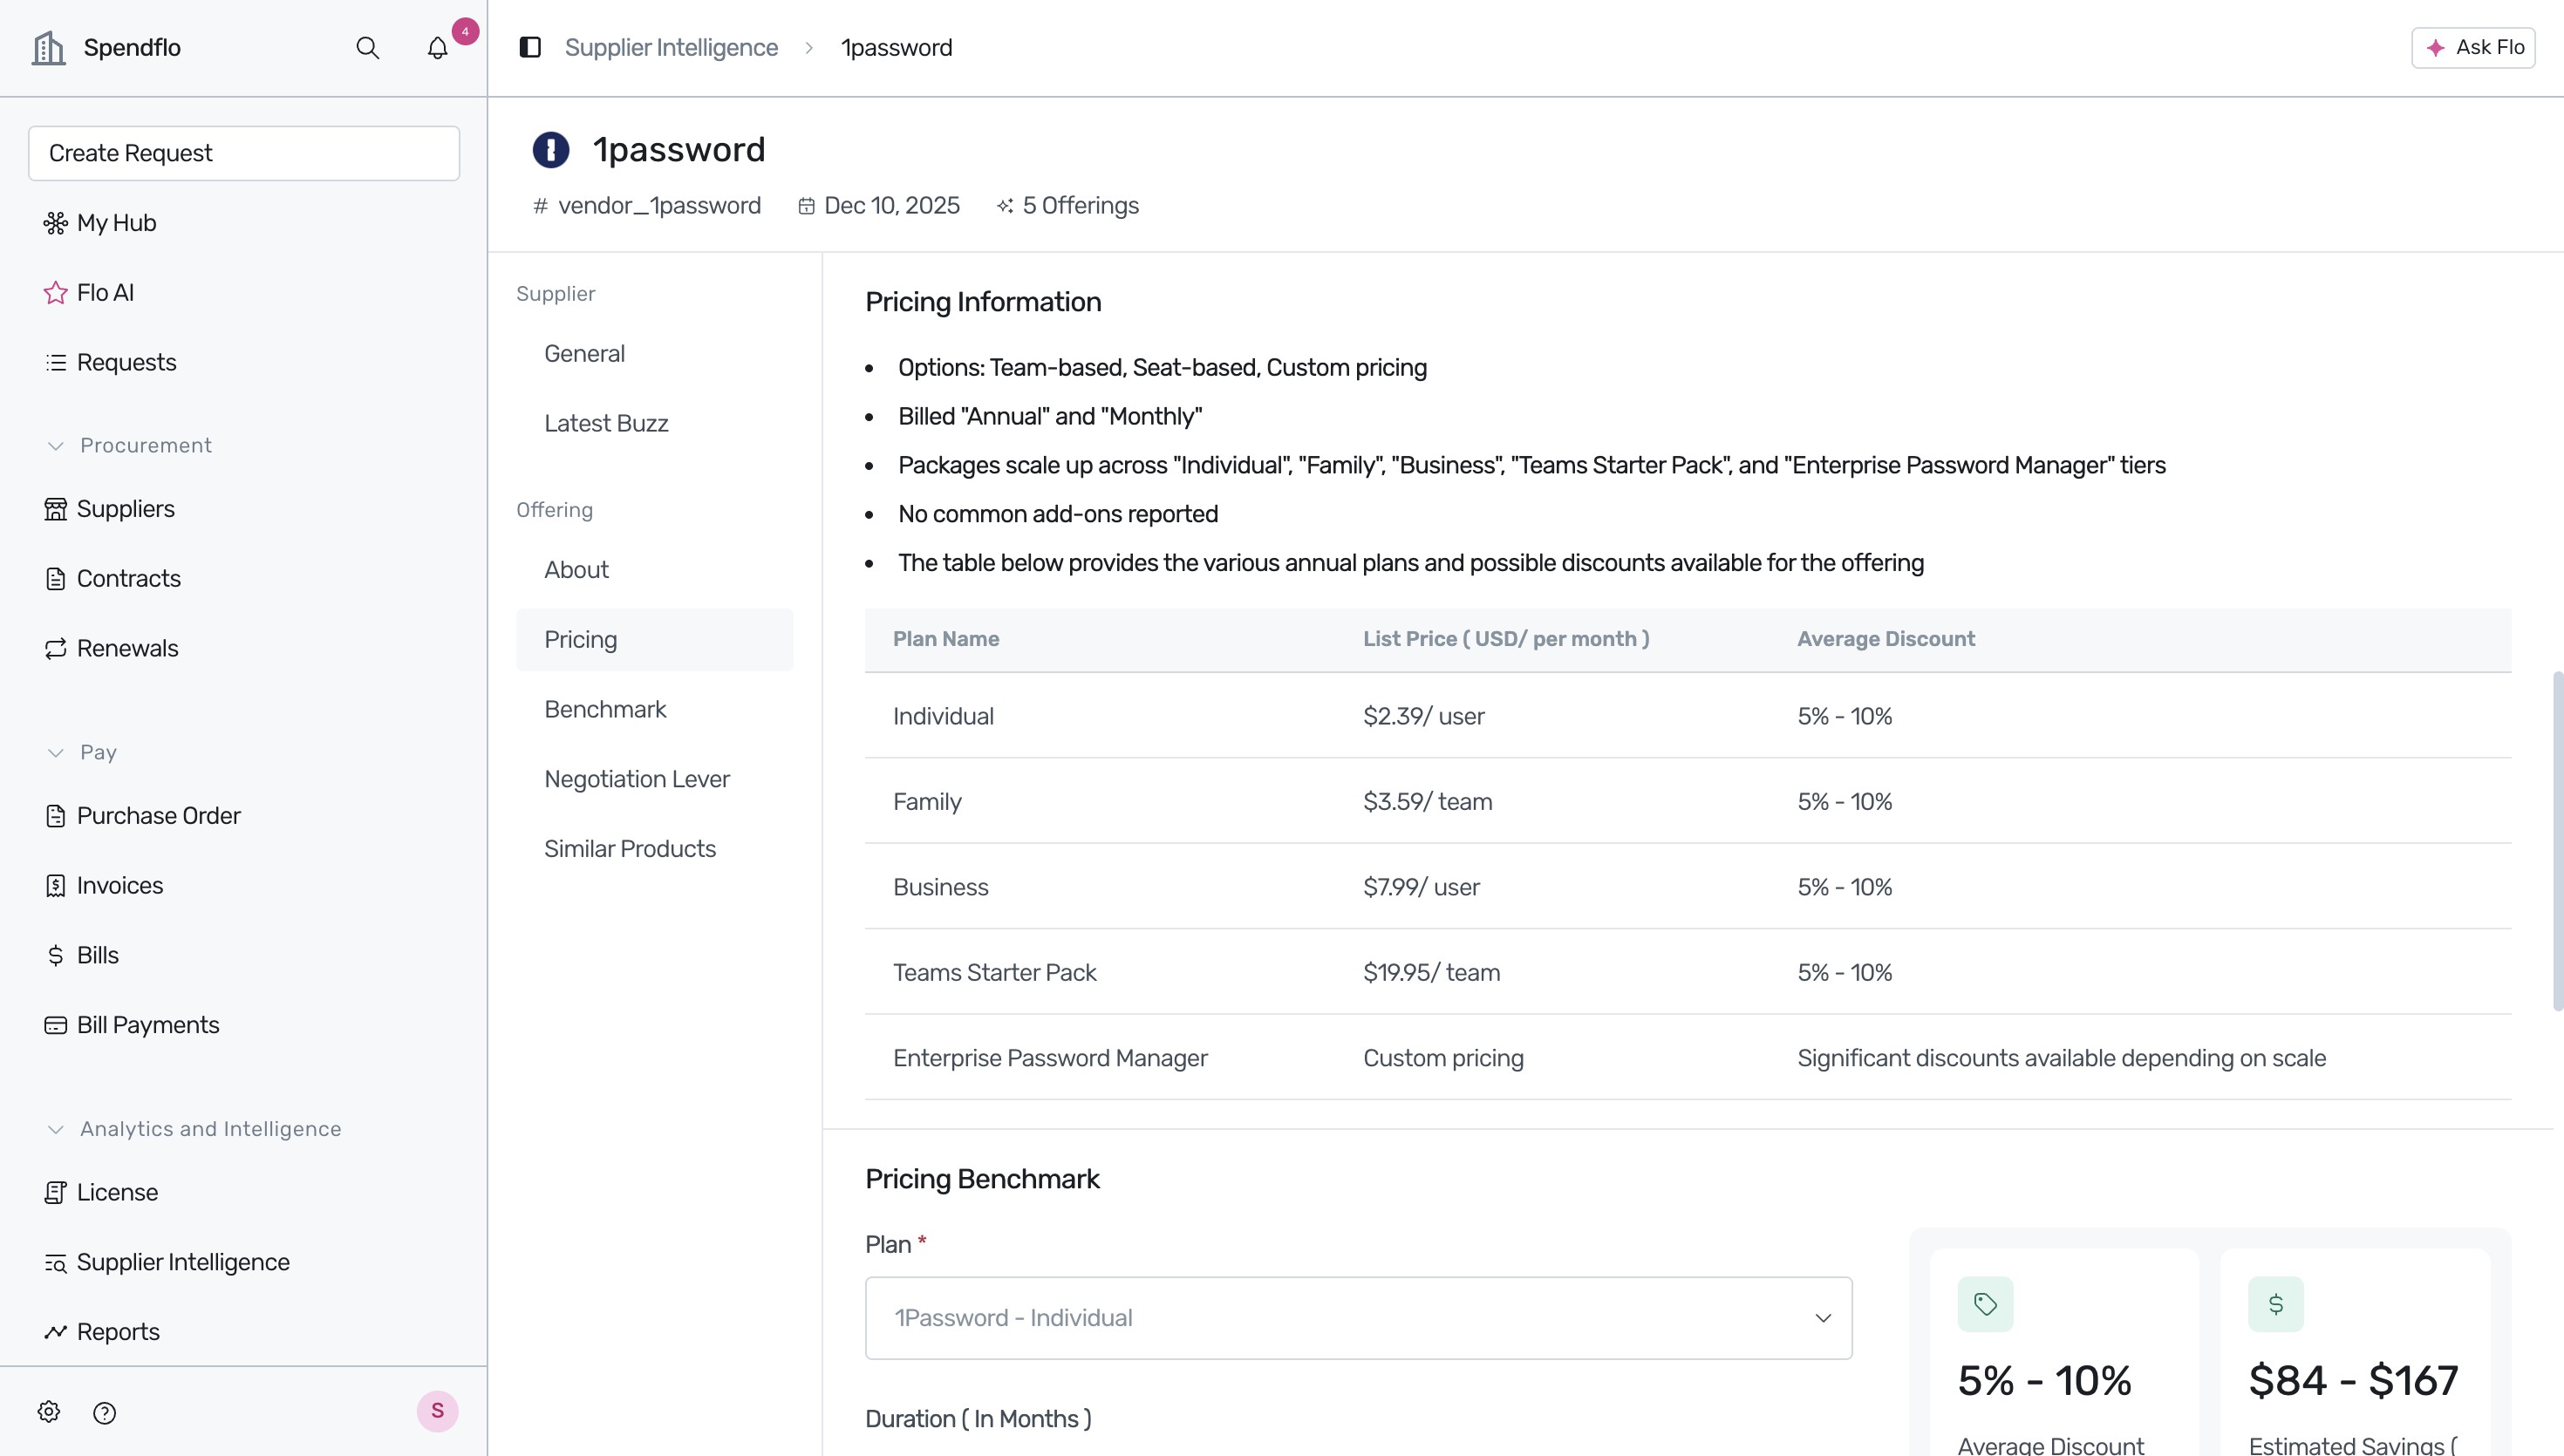Click the $3.59/ team price cell

(x=1427, y=802)
